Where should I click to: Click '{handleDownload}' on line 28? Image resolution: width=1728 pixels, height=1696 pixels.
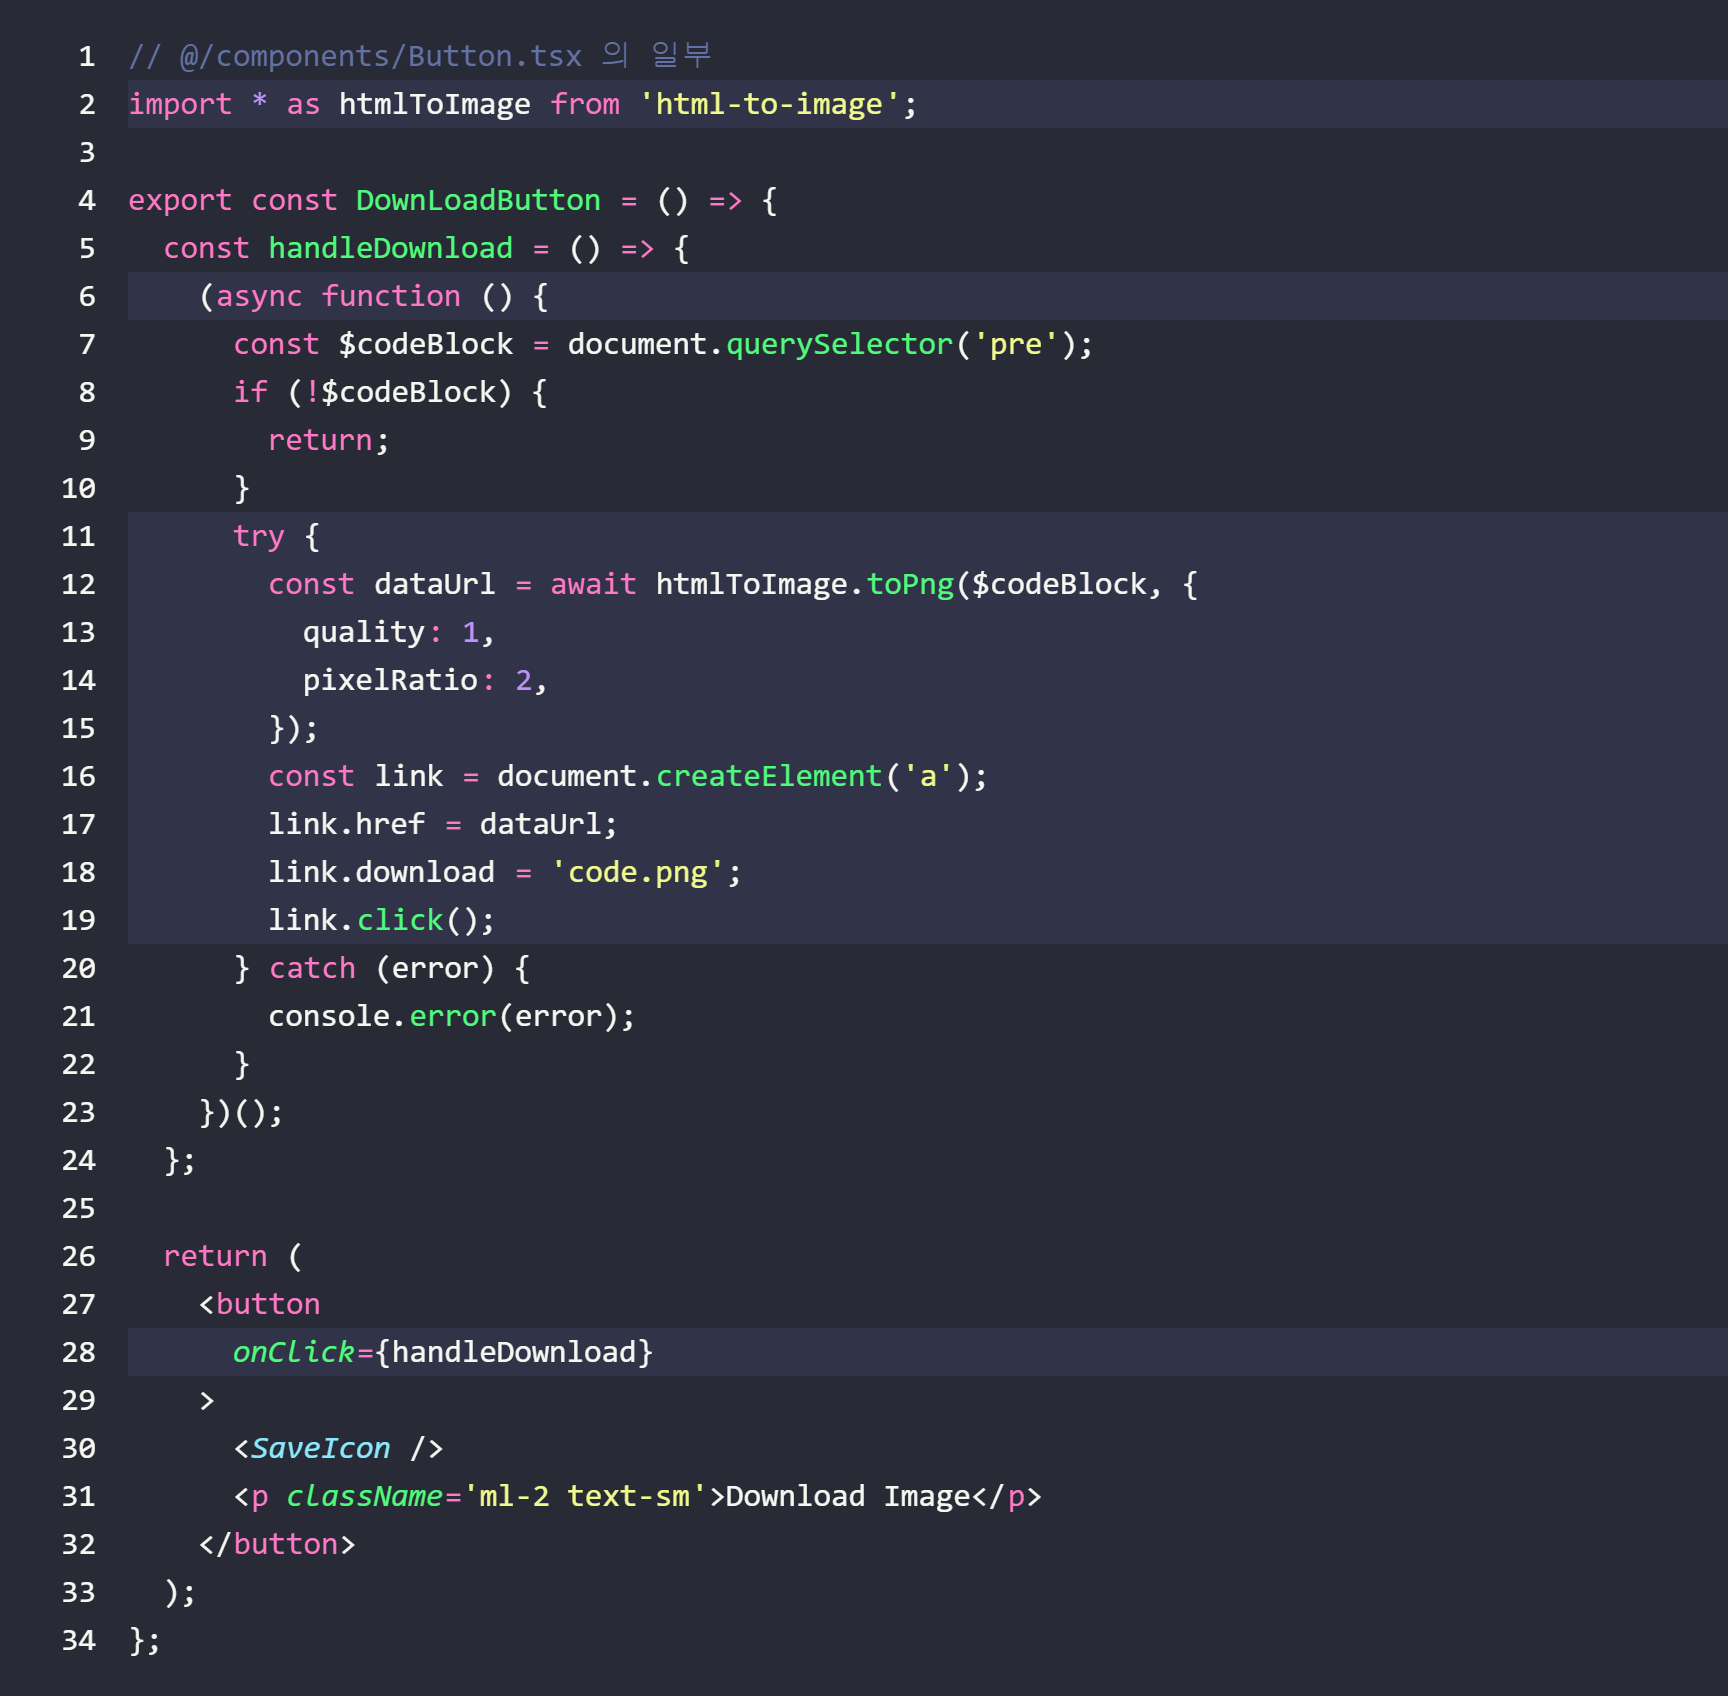click(514, 1352)
